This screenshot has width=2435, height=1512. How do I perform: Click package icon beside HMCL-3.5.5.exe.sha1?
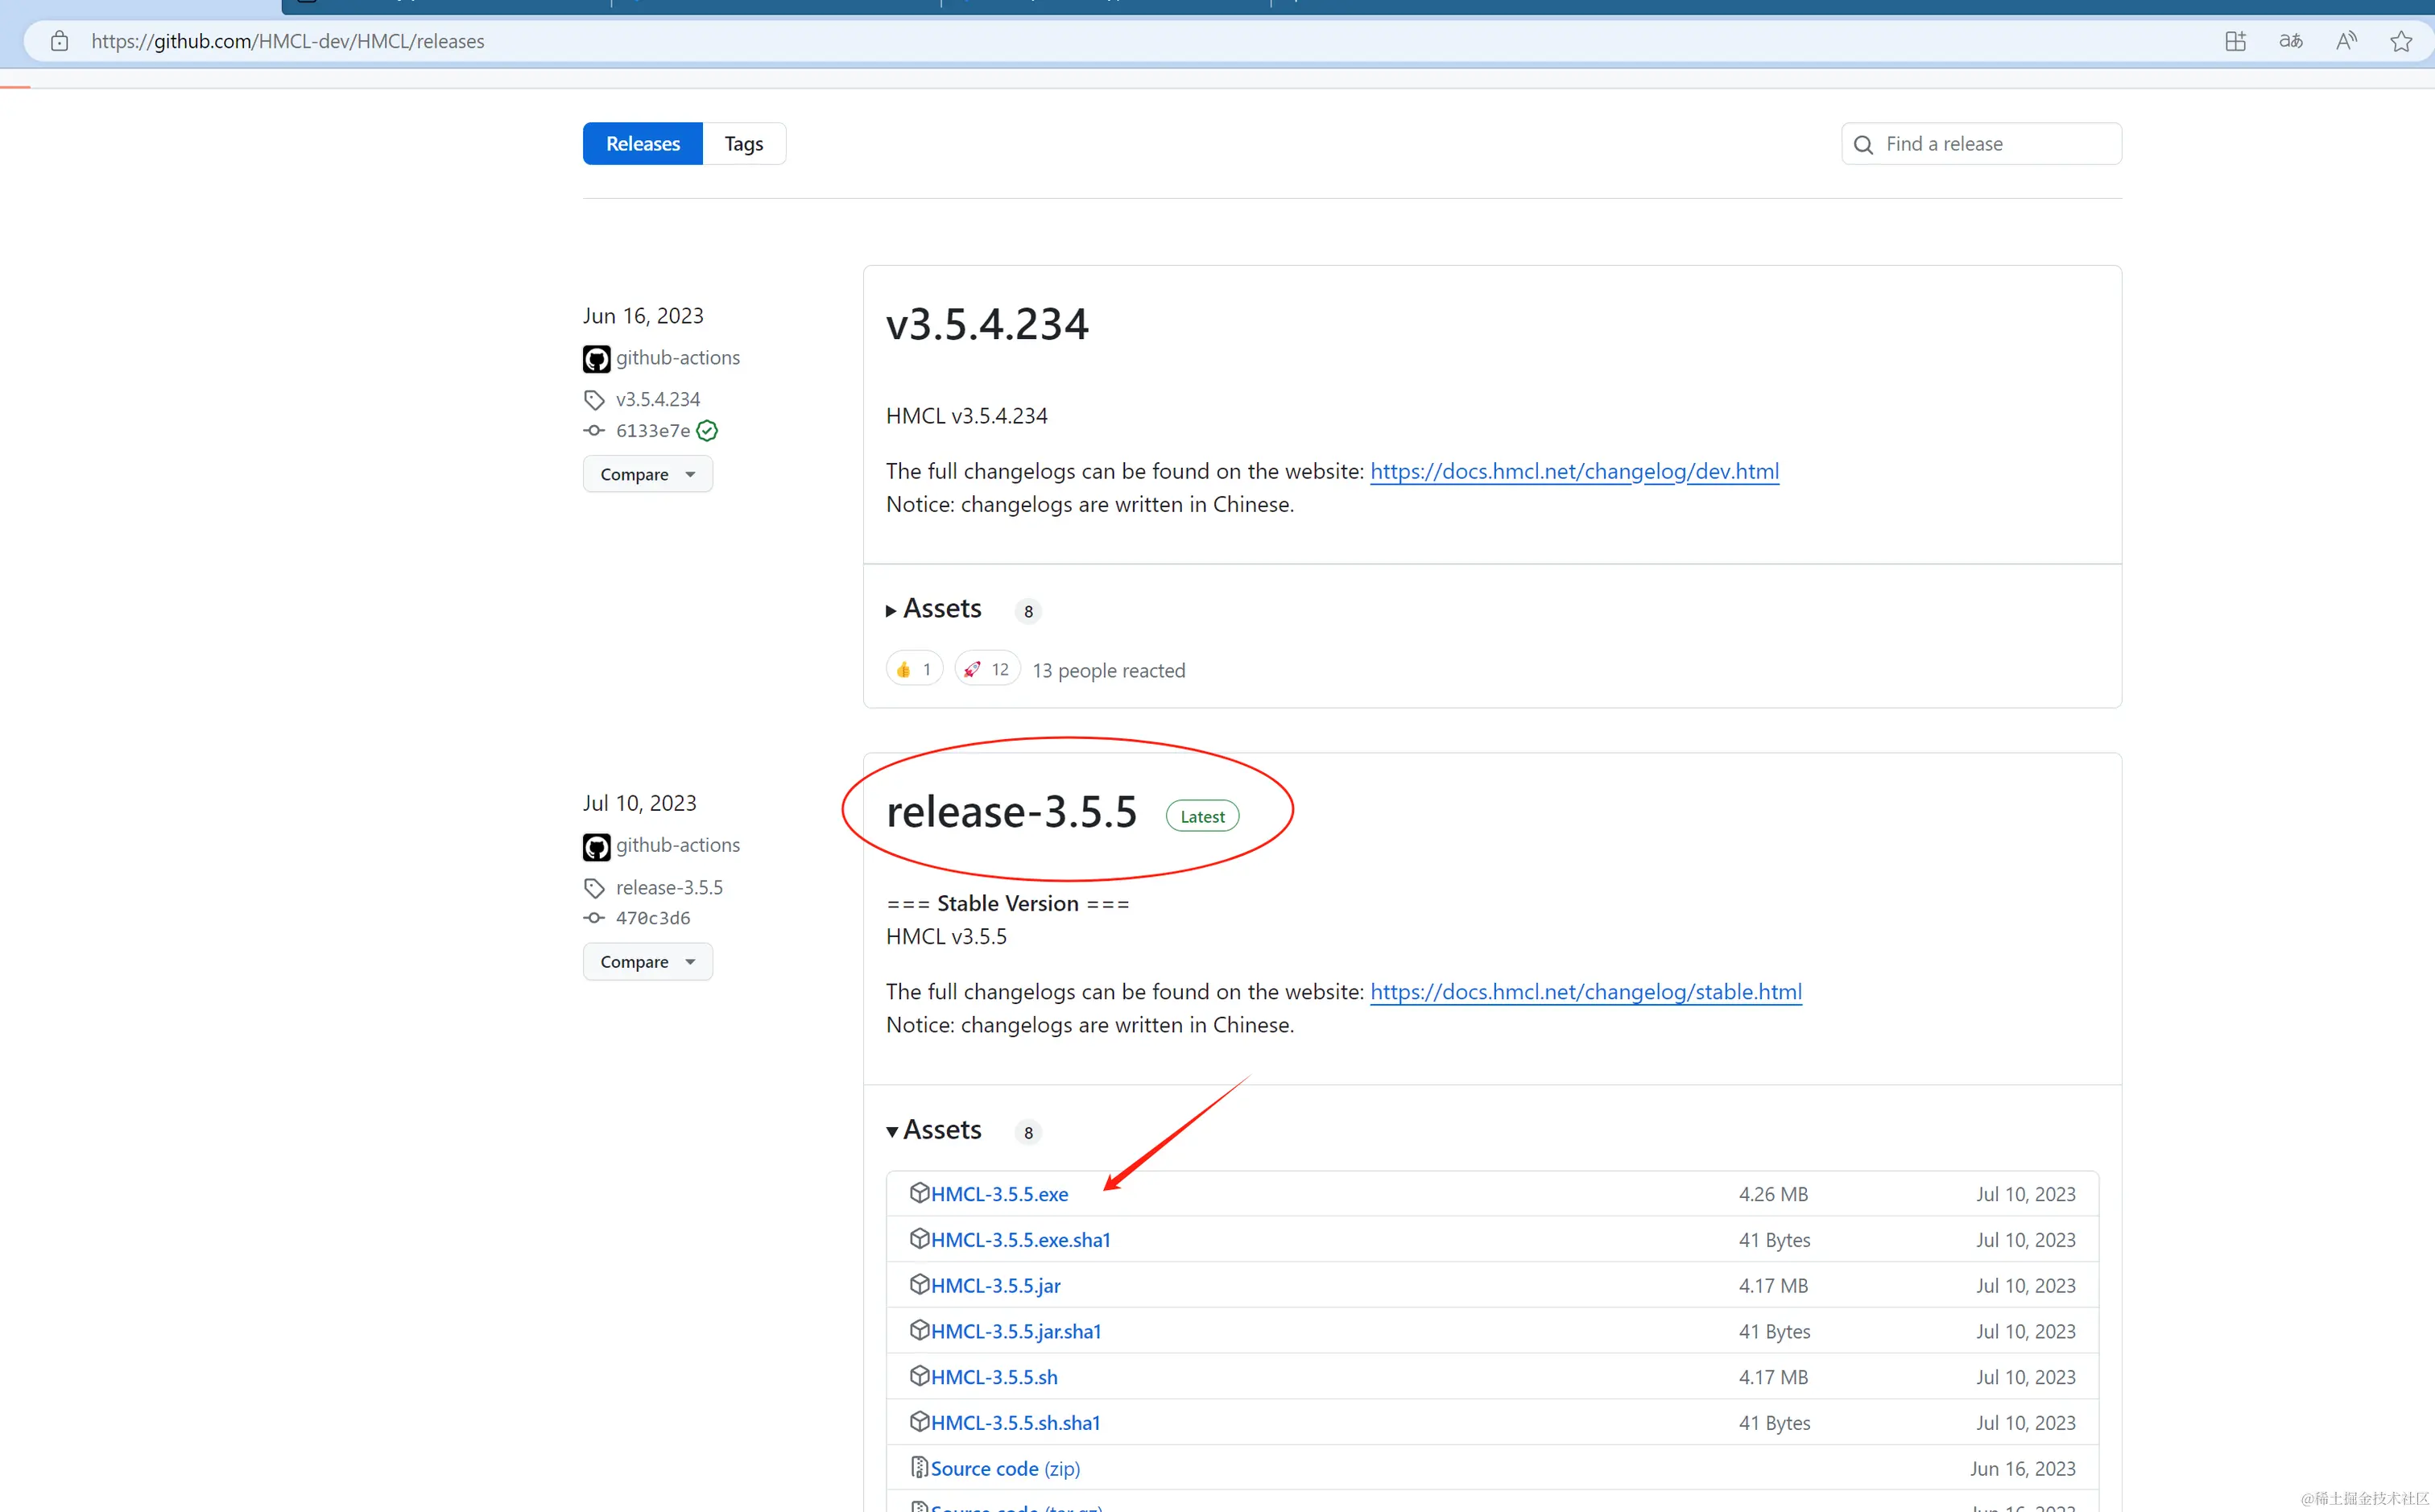coord(919,1238)
